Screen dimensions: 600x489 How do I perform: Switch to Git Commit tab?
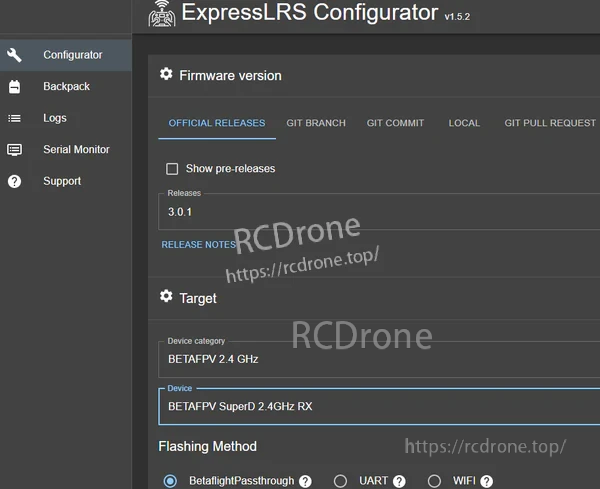click(395, 123)
